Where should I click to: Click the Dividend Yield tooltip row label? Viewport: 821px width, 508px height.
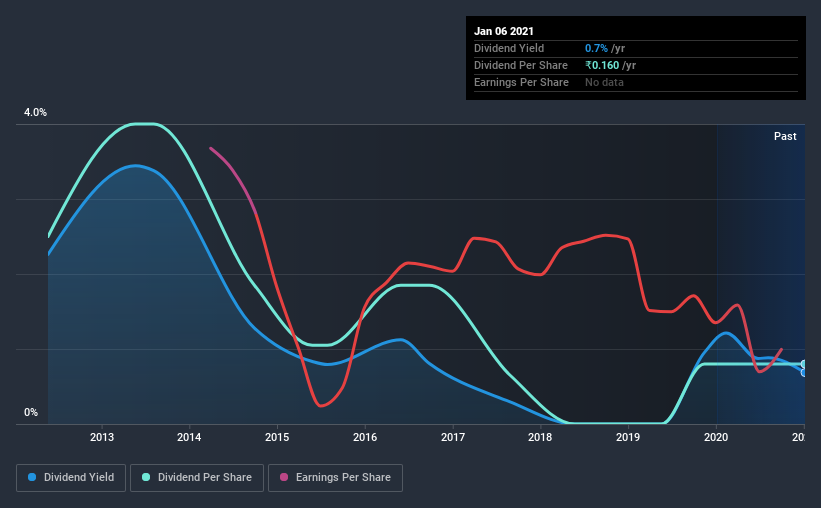pos(509,48)
